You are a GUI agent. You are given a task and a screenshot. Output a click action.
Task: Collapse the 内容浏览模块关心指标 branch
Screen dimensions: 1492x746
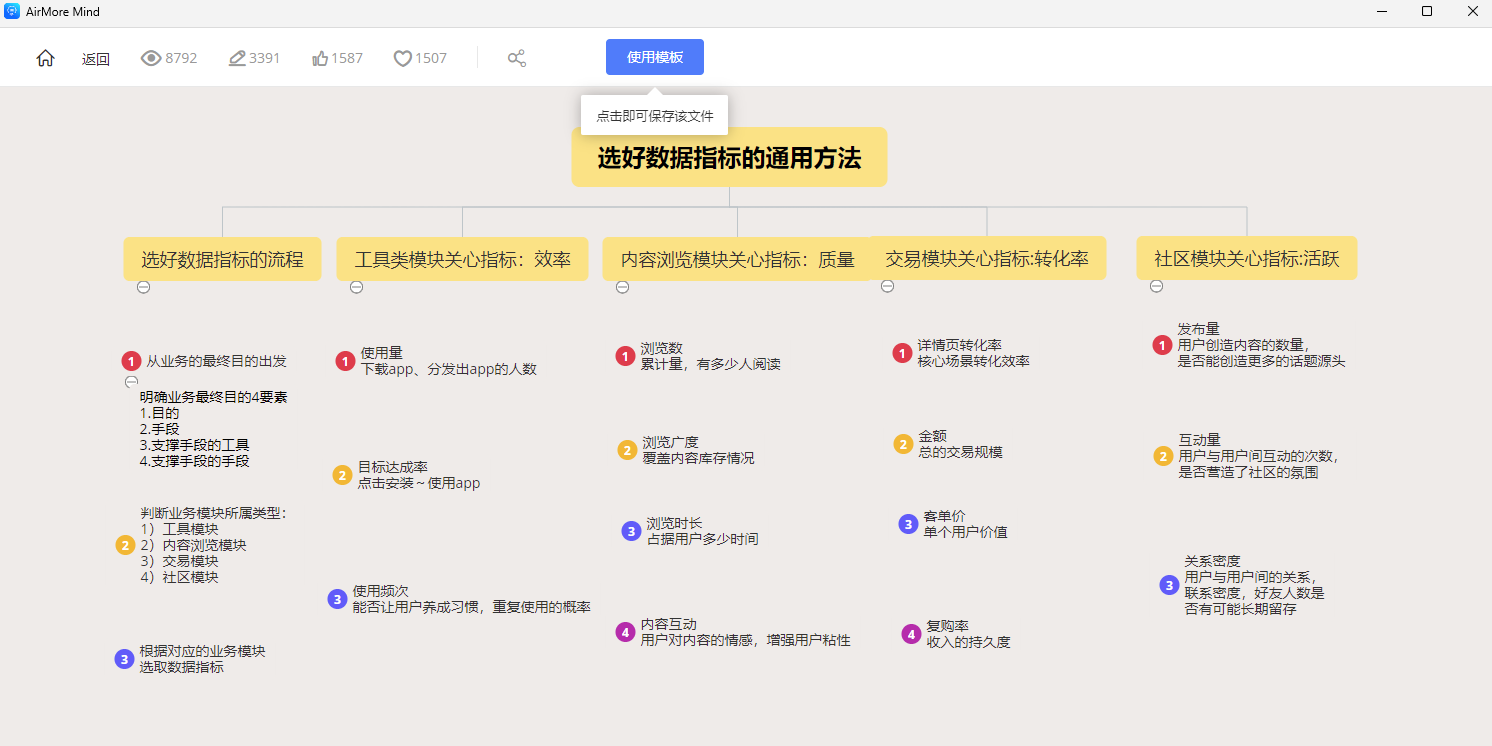pos(622,287)
